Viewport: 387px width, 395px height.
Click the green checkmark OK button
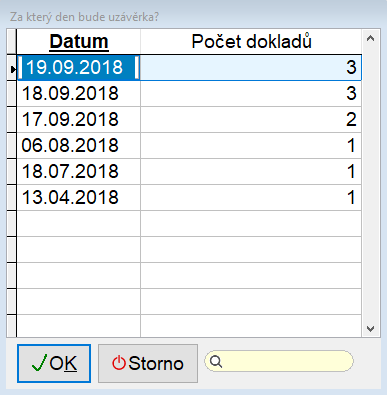pyautogui.click(x=54, y=363)
